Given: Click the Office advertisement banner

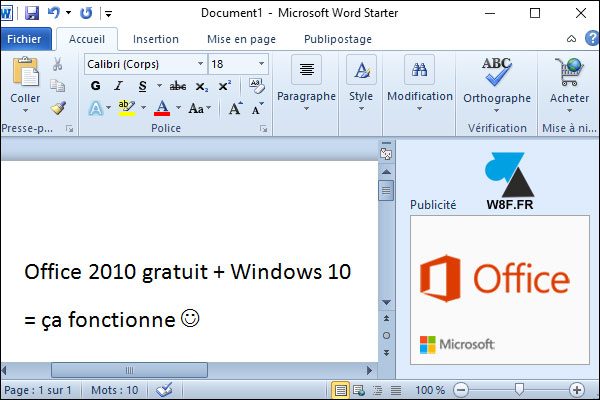Looking at the screenshot, I should click(x=500, y=290).
